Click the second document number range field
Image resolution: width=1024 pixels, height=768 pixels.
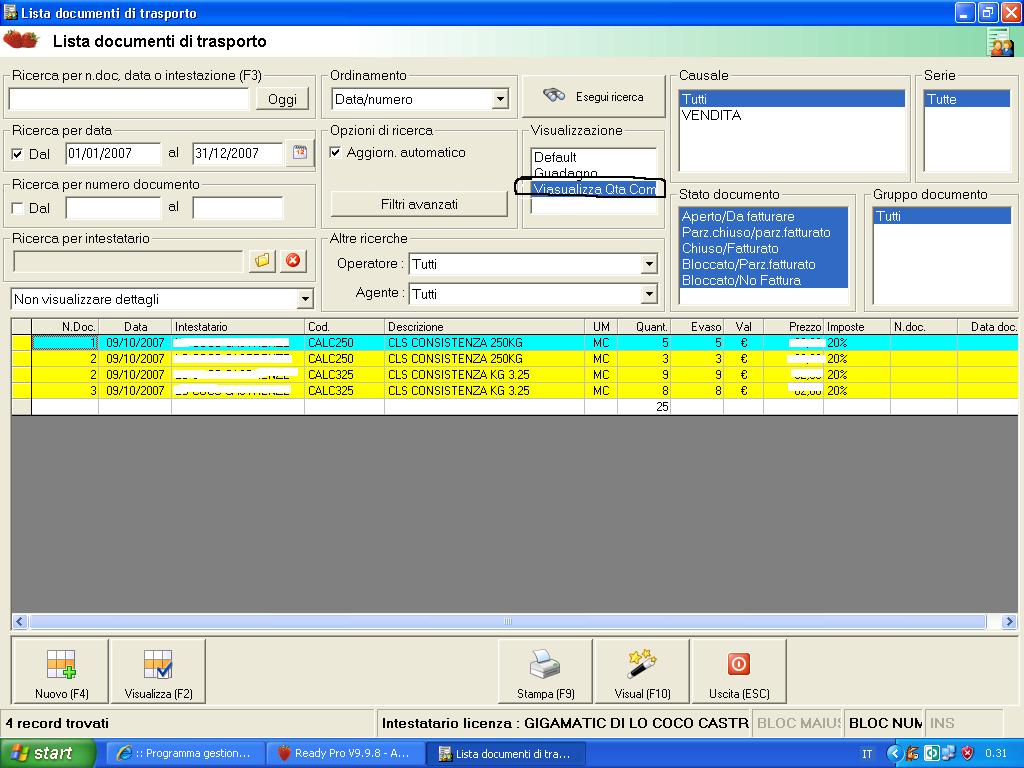238,208
